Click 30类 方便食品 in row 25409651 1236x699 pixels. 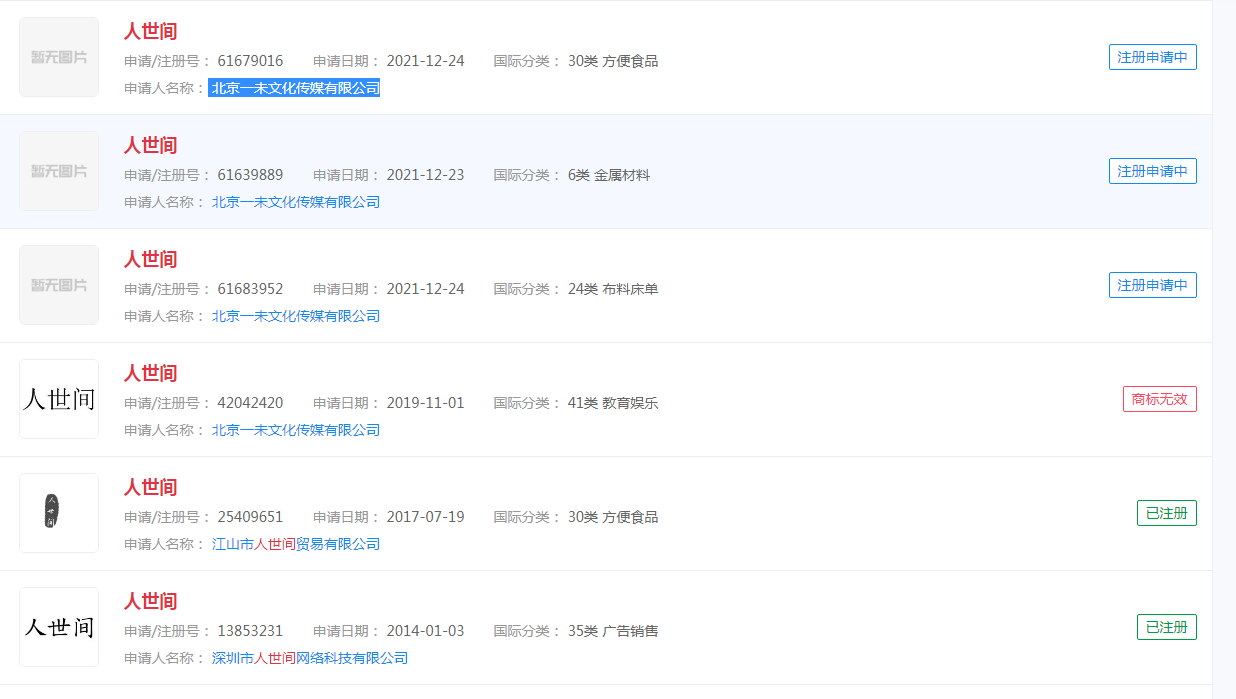[x=613, y=517]
